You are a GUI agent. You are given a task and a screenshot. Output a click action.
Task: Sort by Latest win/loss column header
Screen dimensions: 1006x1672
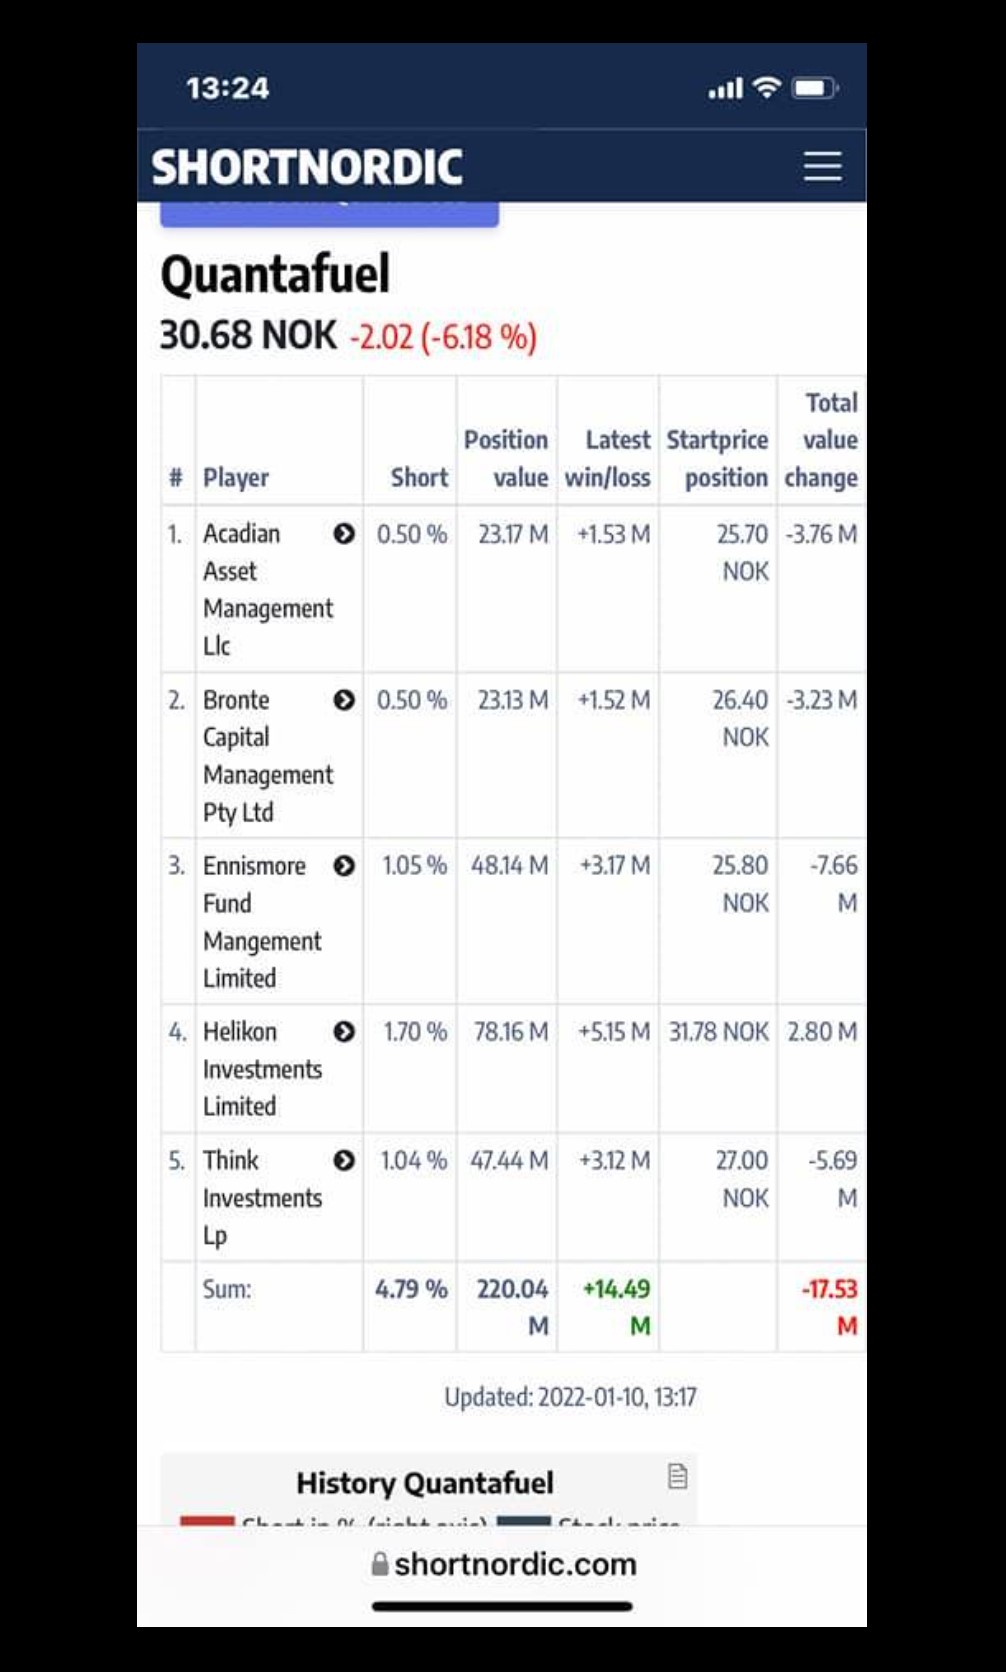tap(608, 458)
